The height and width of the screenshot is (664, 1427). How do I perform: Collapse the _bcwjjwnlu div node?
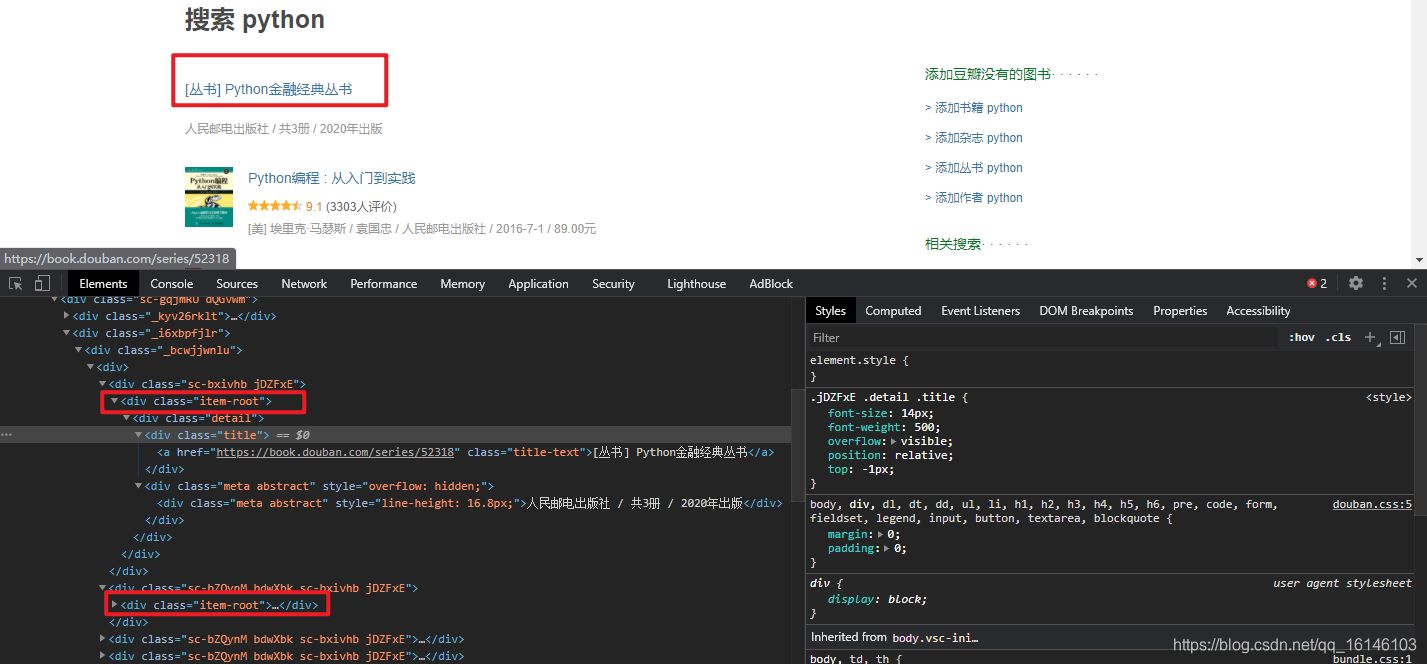[x=78, y=350]
